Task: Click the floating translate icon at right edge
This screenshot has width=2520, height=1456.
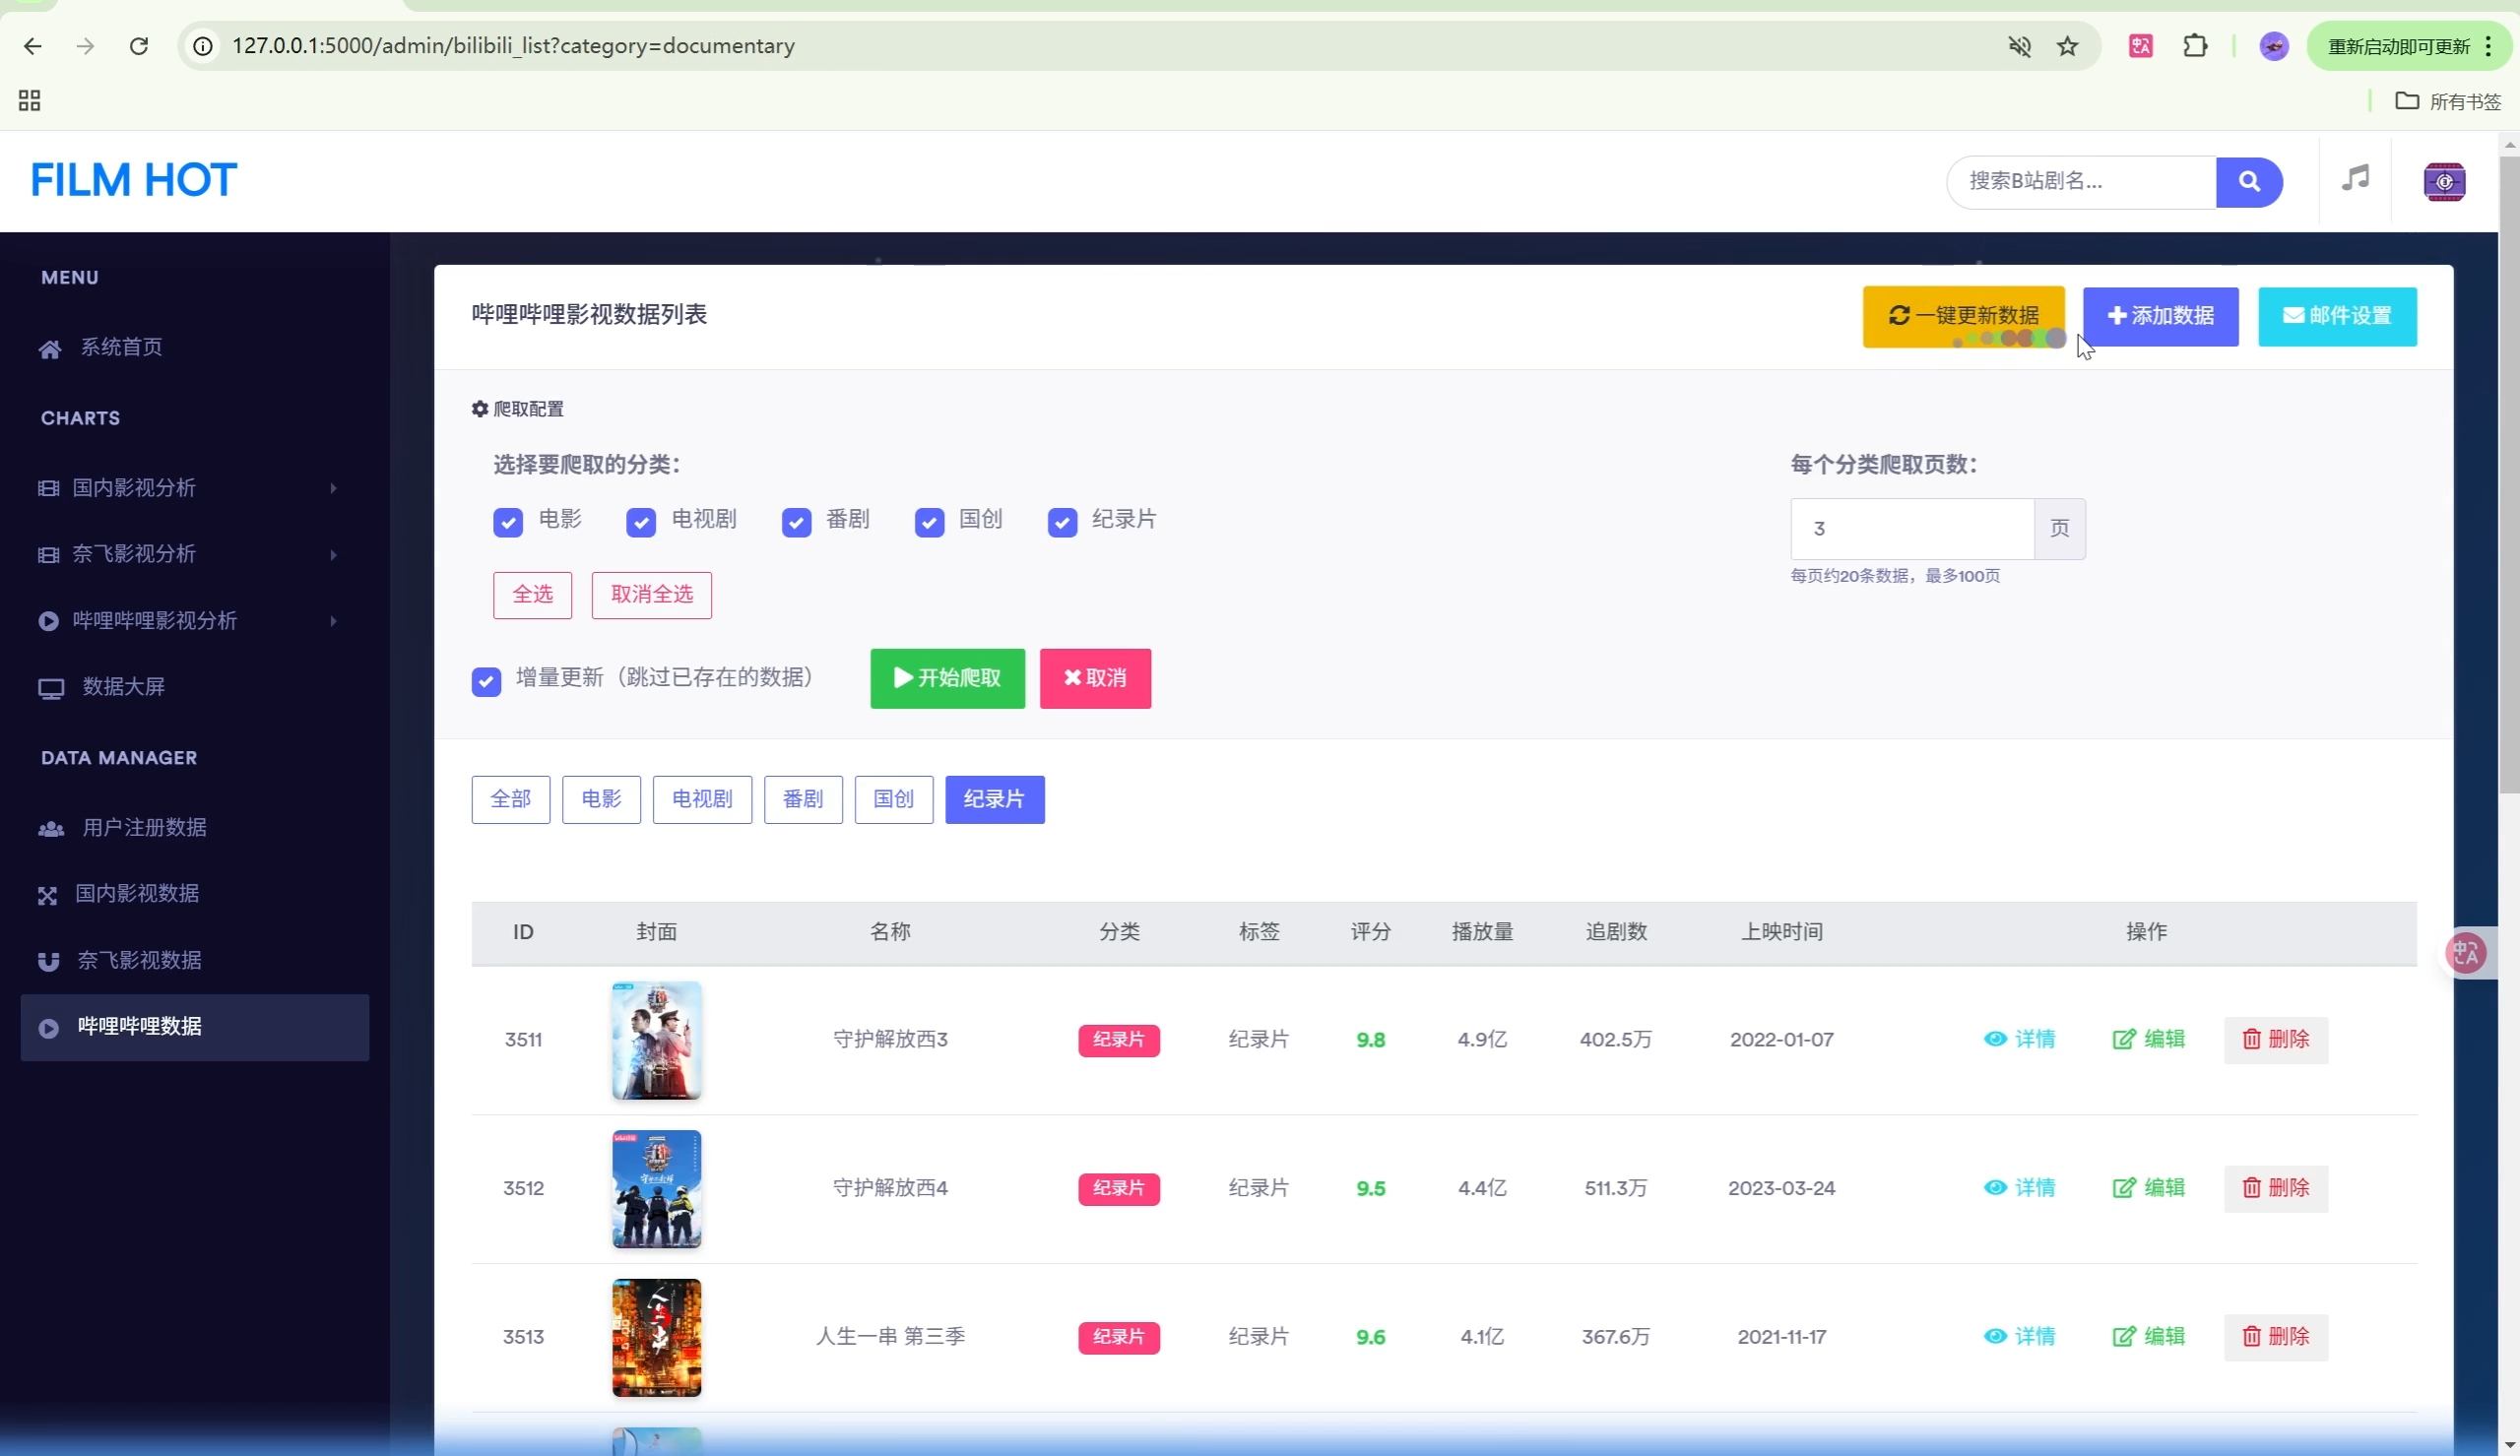Action: 2466,953
